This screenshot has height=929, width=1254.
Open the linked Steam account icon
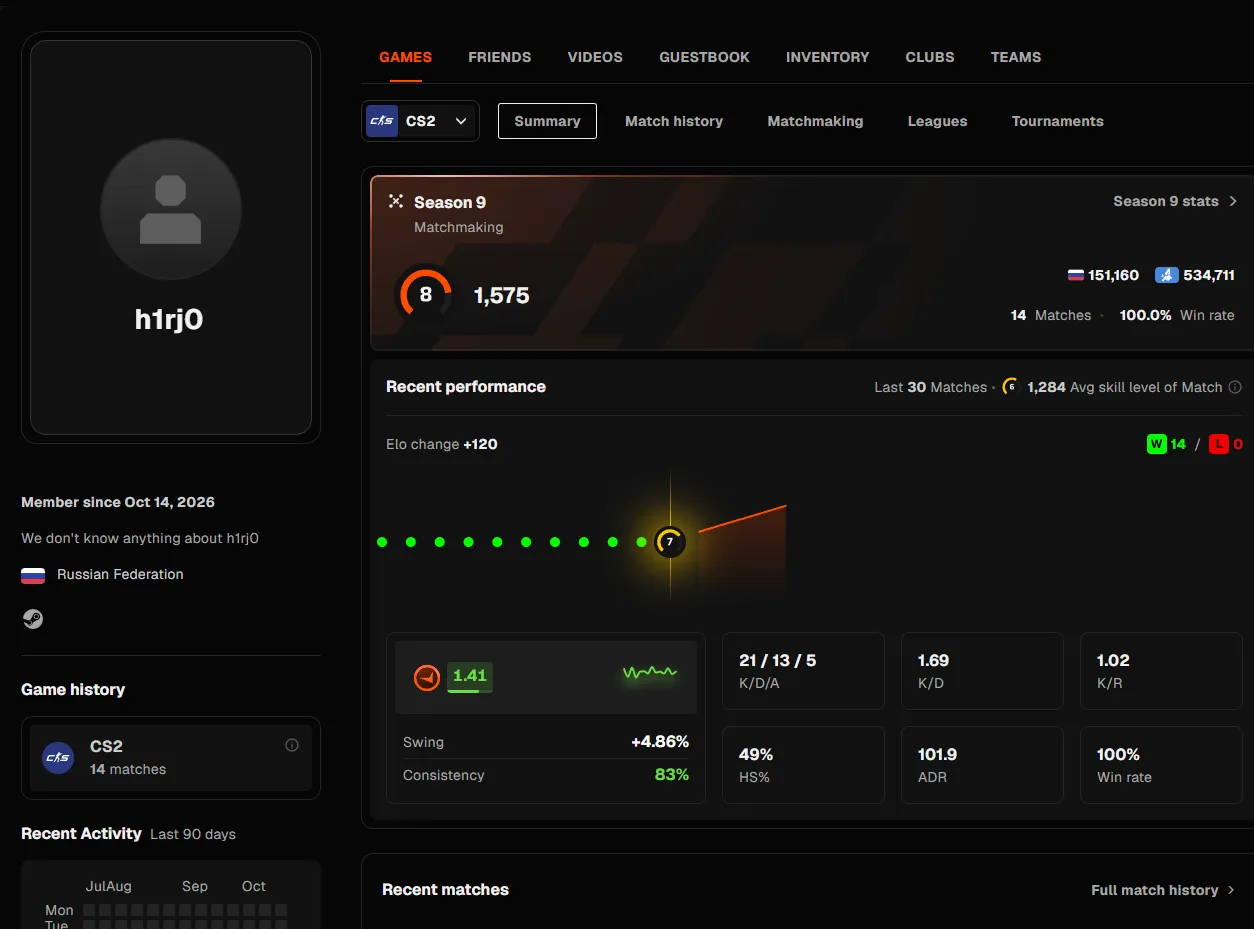click(x=33, y=619)
